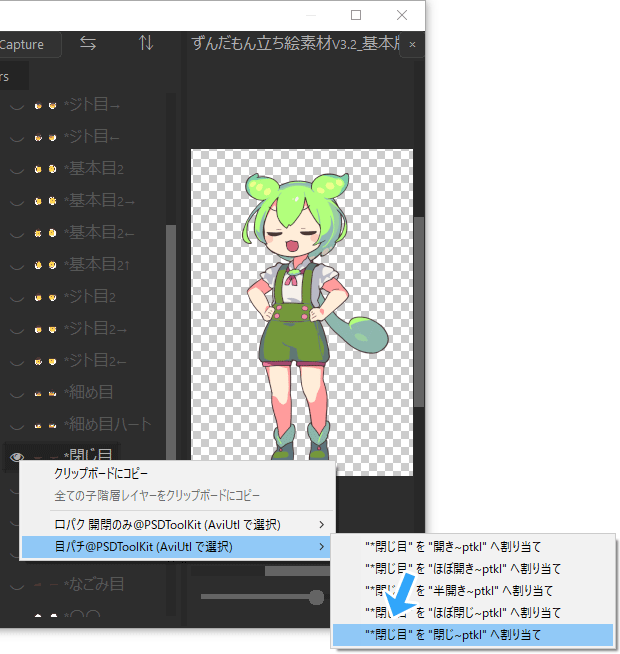The width and height of the screenshot is (620, 654).
Task: Select the *ジト目2← layer name
Action: click(95, 361)
